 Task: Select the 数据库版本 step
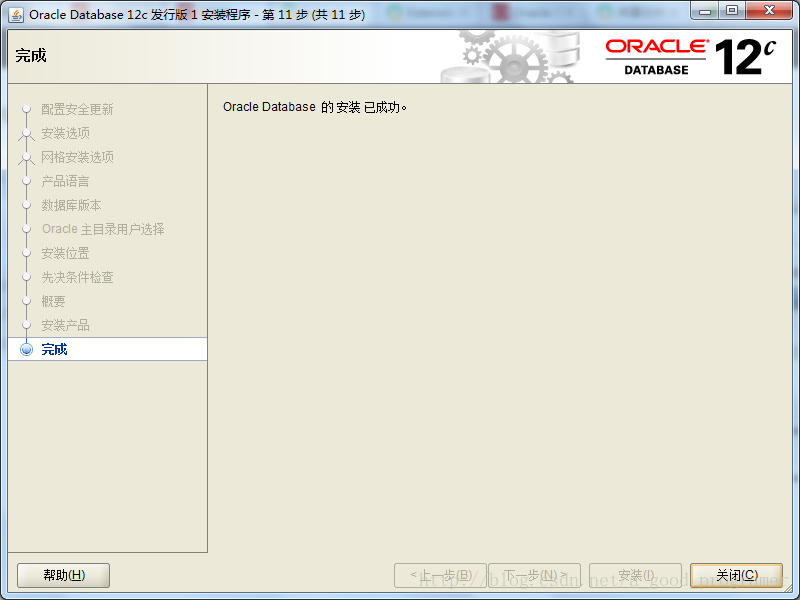71,205
